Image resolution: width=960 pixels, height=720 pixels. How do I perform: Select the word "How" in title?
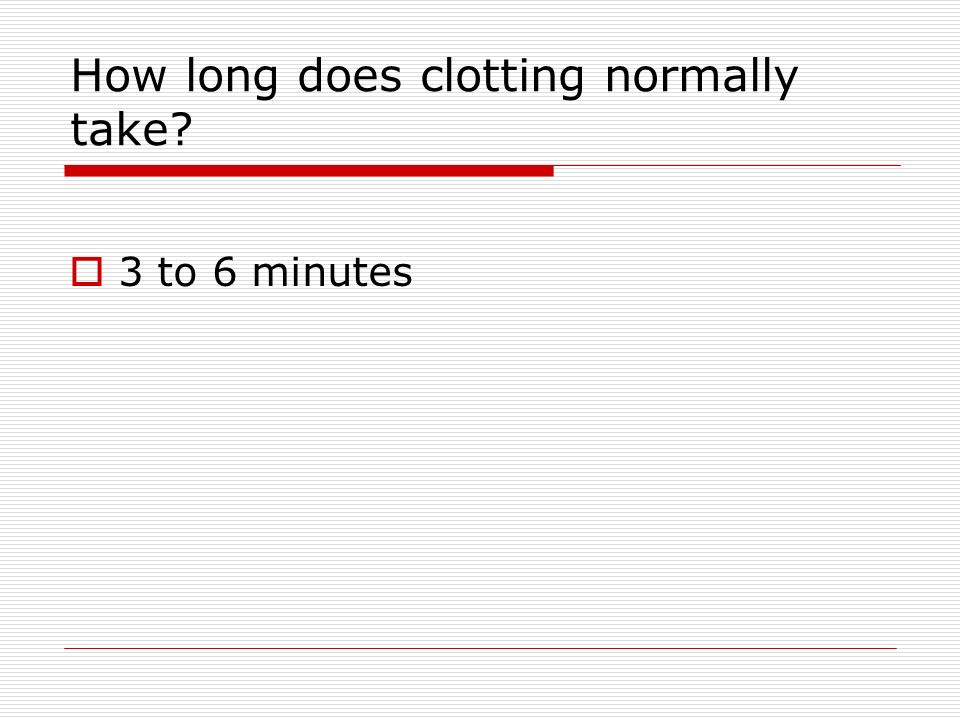[119, 76]
